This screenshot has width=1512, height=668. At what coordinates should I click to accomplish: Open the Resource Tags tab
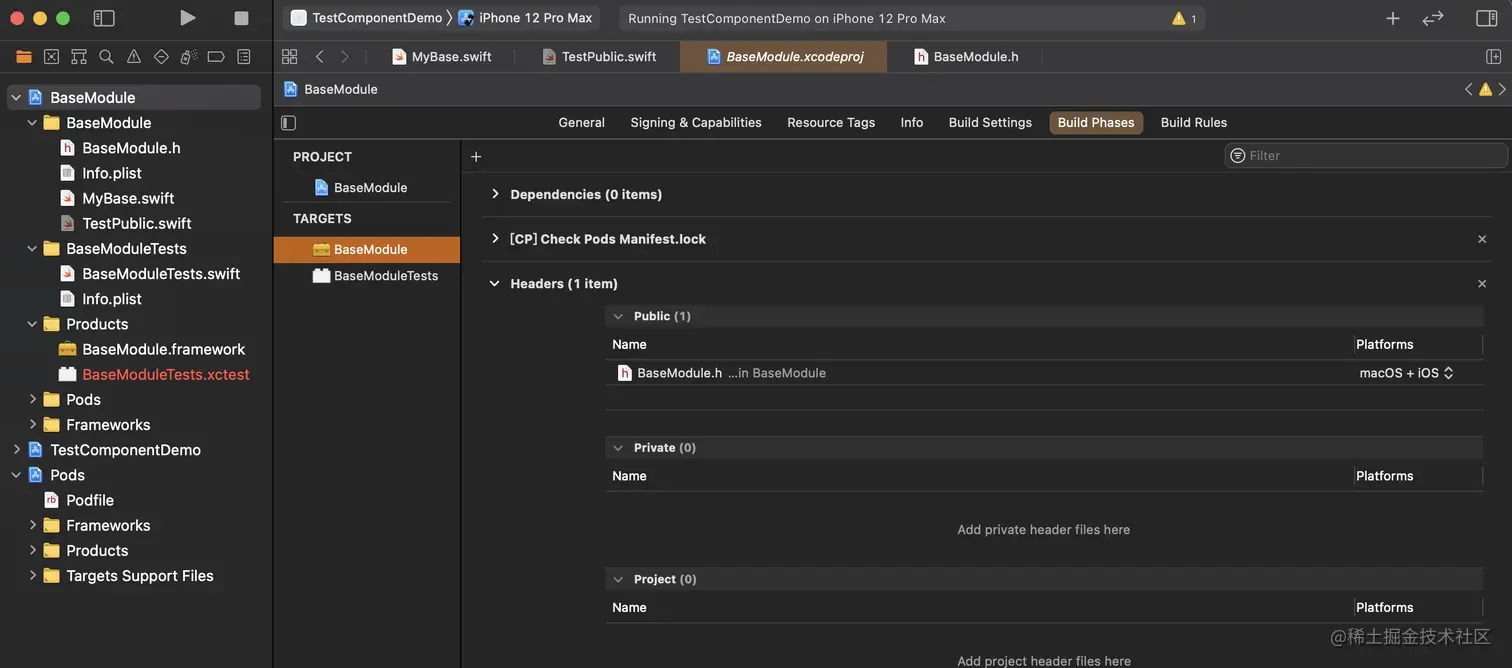[831, 122]
